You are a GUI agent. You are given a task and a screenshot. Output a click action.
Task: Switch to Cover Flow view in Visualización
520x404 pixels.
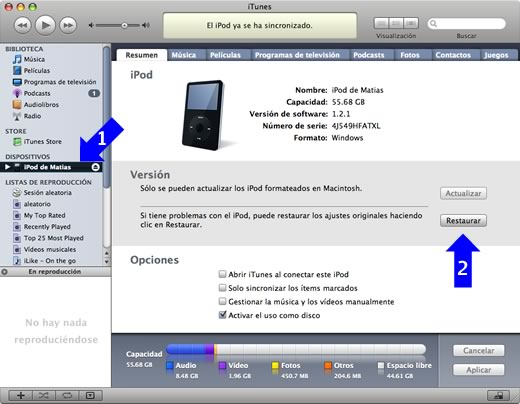coord(411,23)
